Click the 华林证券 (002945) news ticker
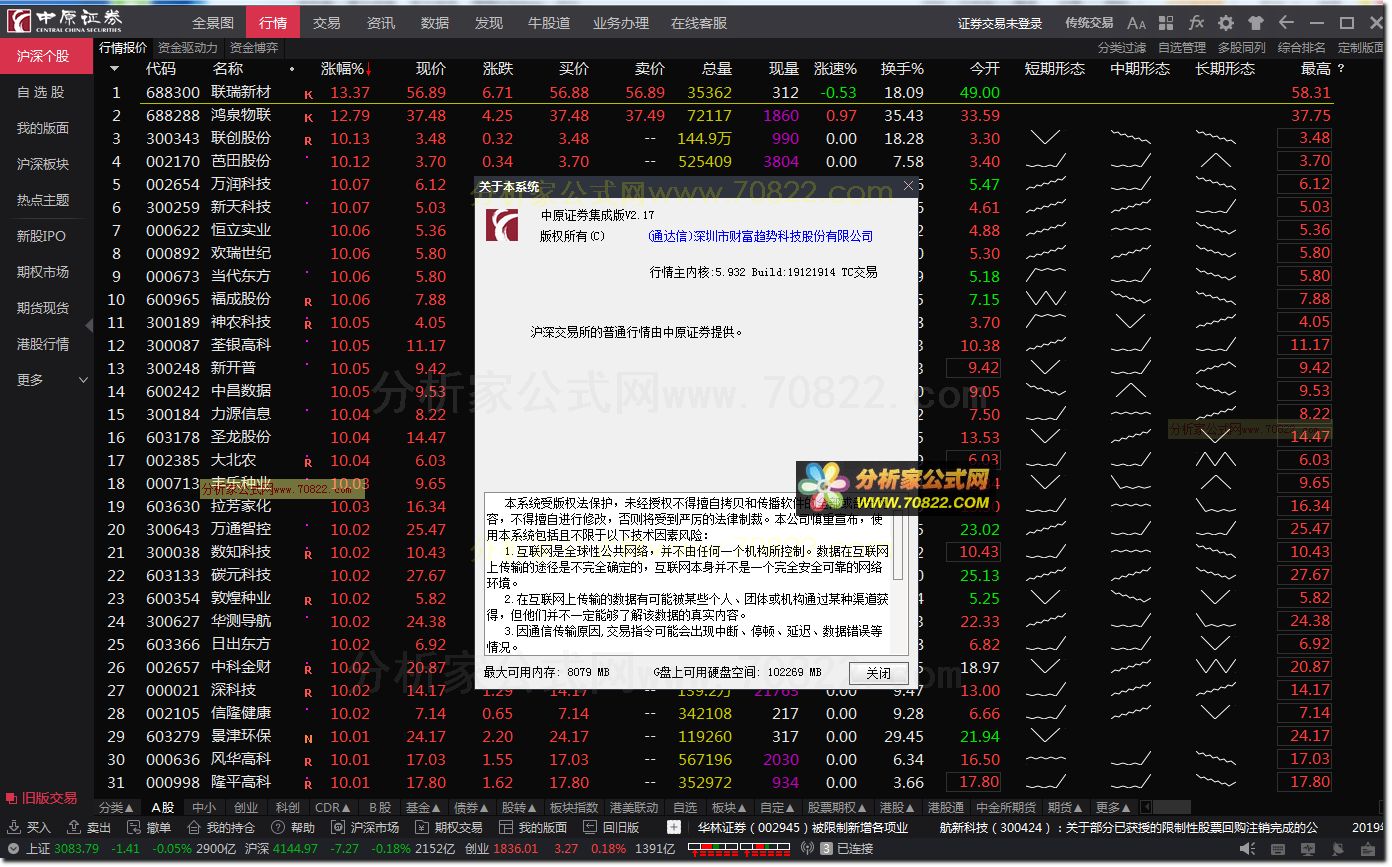1392x867 pixels. 803,827
